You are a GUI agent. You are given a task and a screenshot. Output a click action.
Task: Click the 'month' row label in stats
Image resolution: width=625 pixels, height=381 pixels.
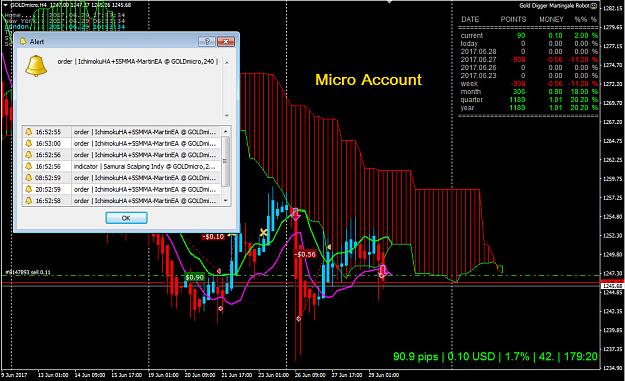[471, 92]
